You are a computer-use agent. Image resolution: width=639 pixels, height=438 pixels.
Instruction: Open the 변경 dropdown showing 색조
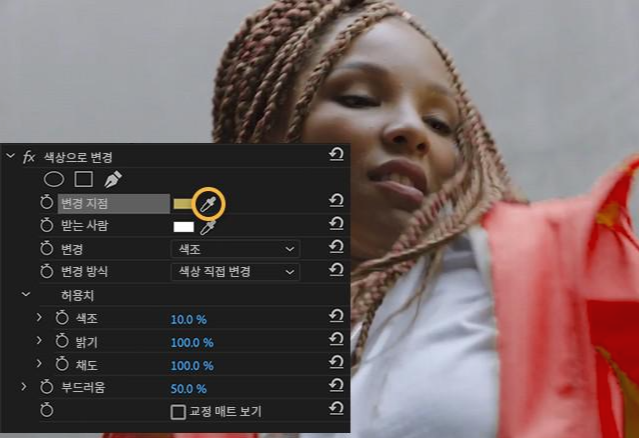point(235,249)
